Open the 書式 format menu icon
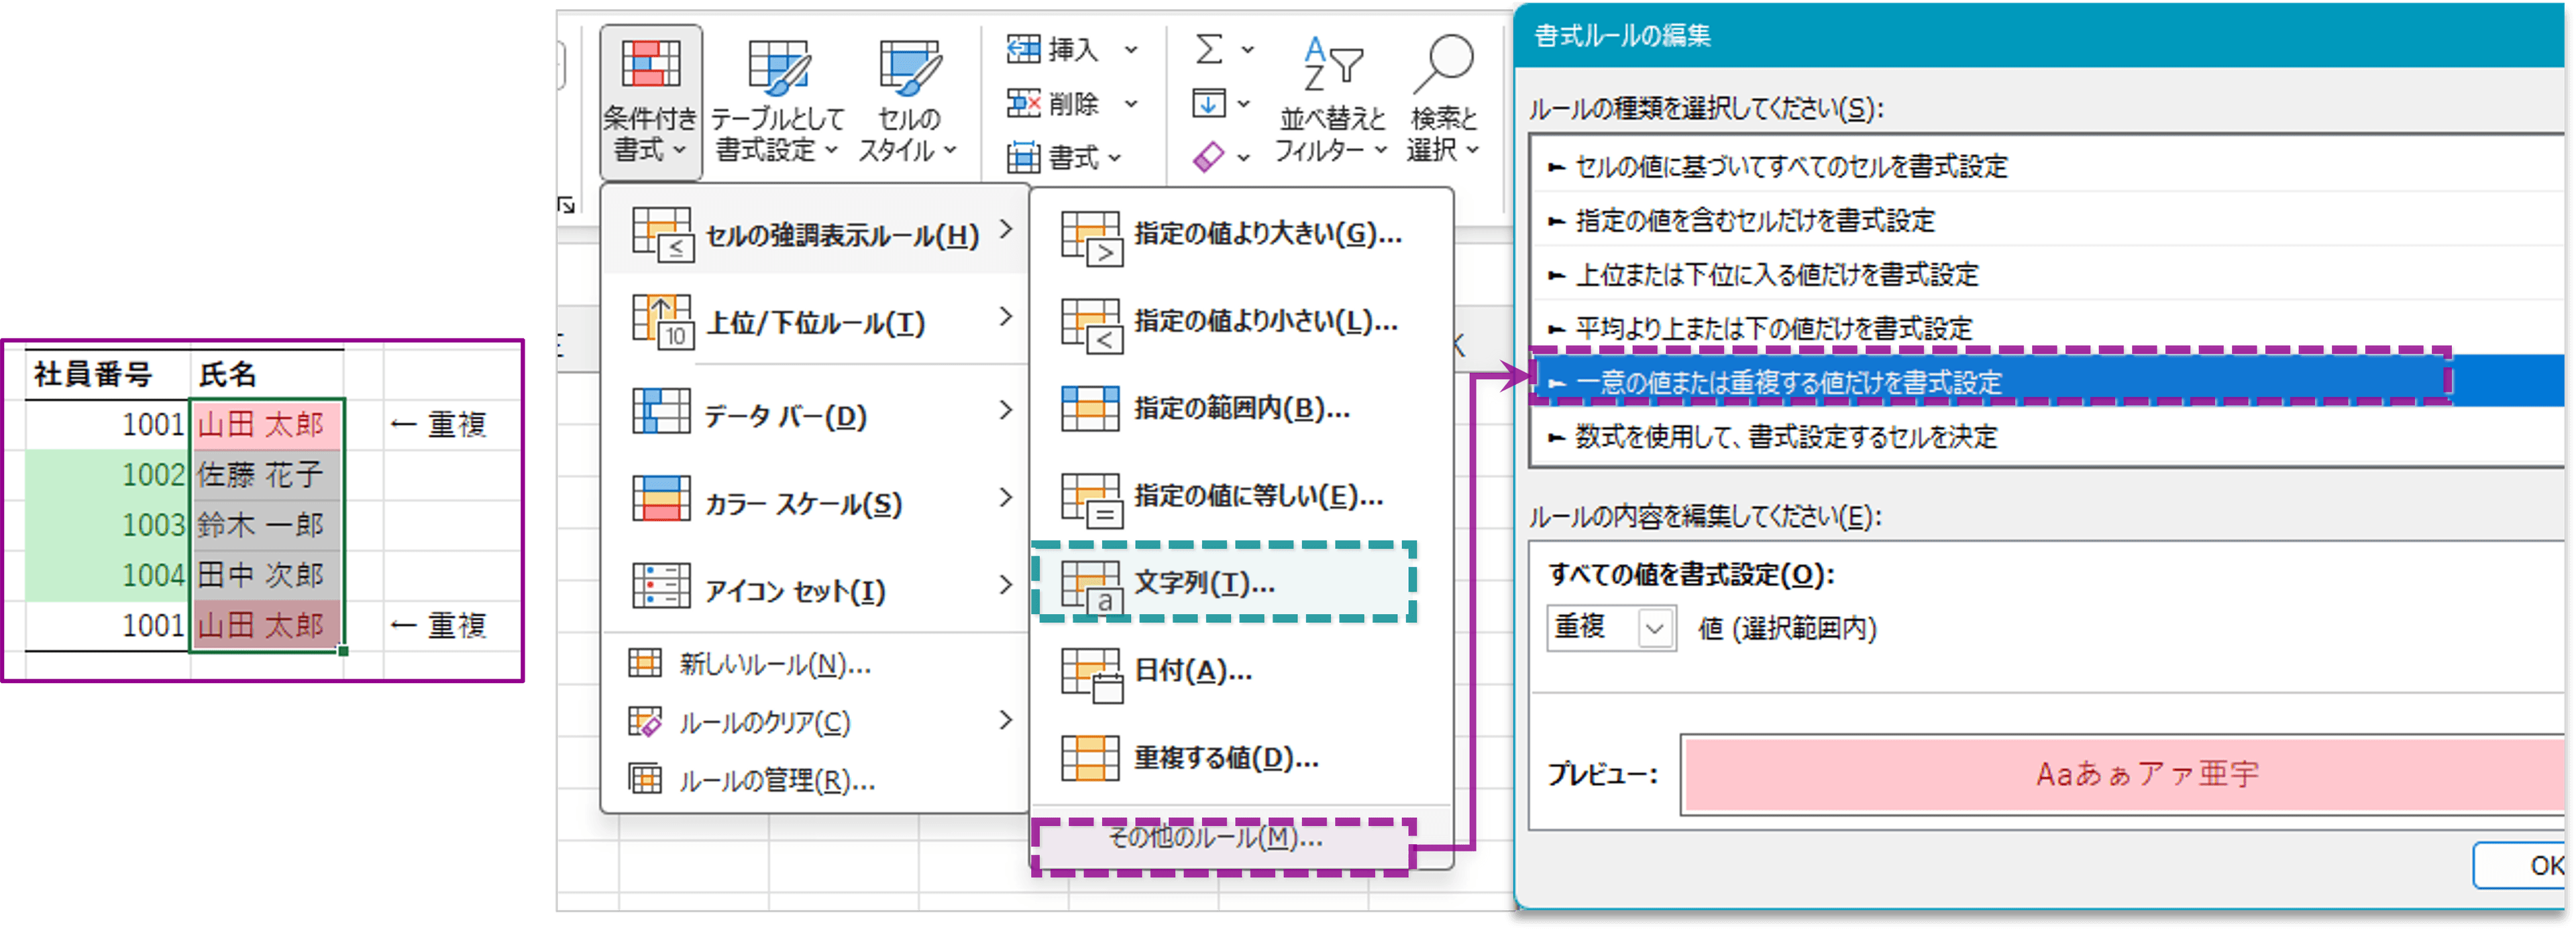Viewport: 2576px width, 930px height. (1024, 157)
